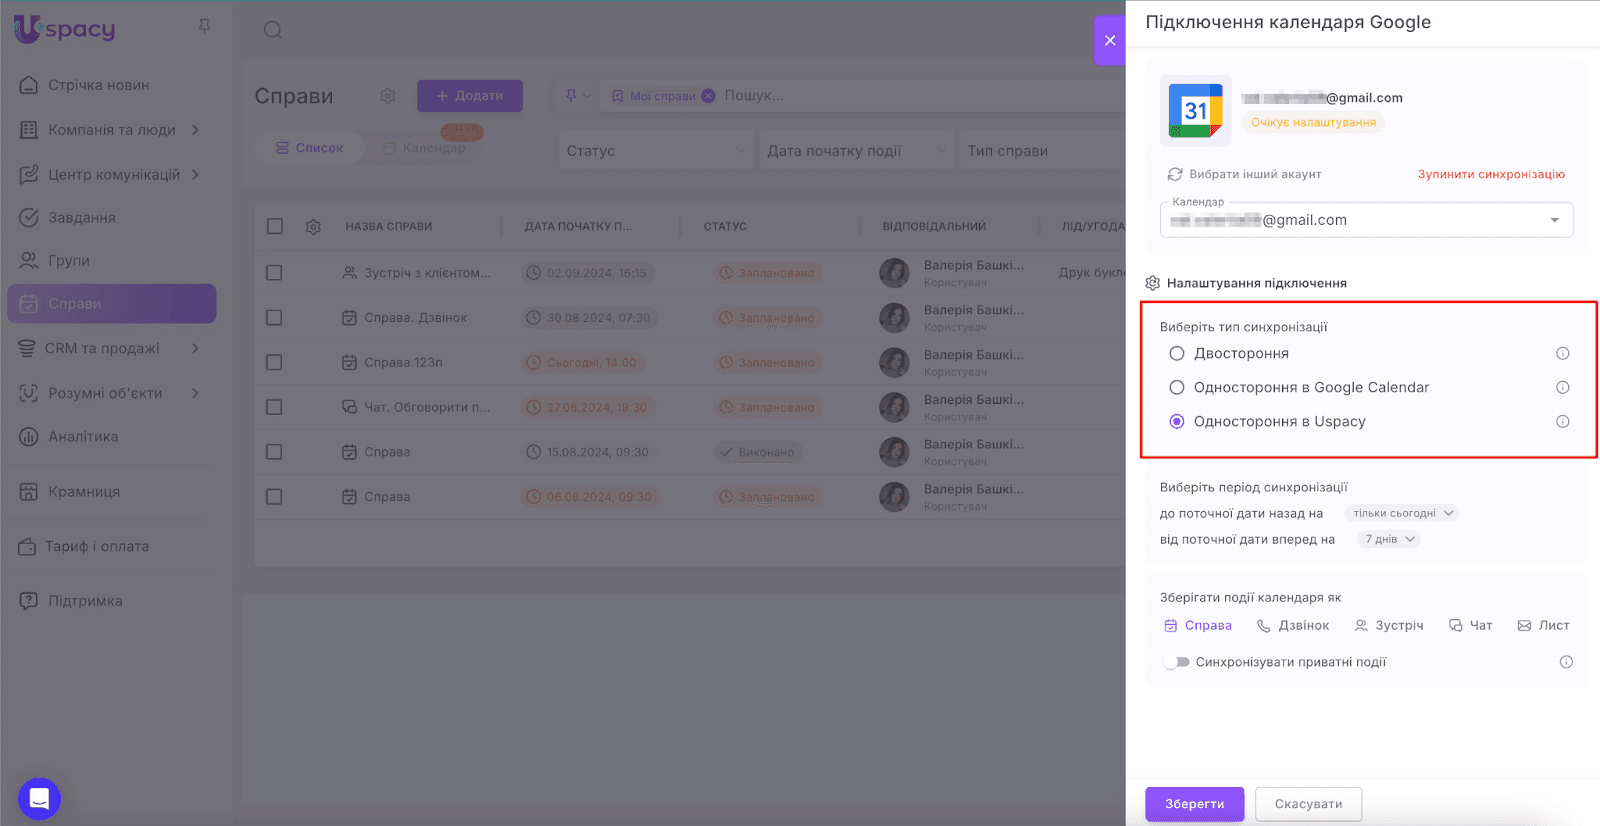Open the Календар account dropdown
Viewport: 1600px width, 826px height.
pos(1366,220)
